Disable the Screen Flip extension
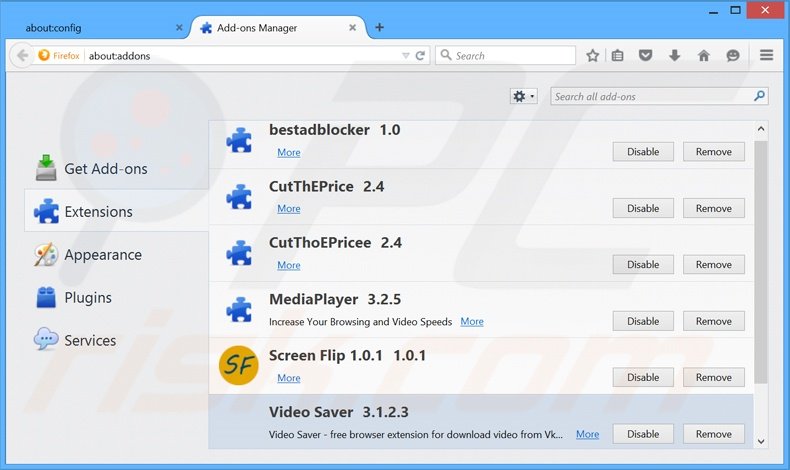Viewport: 790px width, 470px height. 643,377
